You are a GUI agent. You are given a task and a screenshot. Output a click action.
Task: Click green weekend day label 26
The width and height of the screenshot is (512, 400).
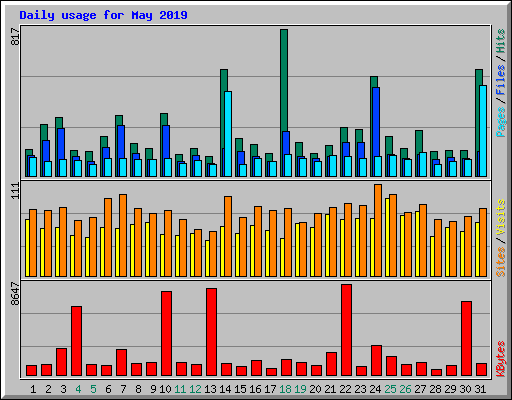click(405, 389)
